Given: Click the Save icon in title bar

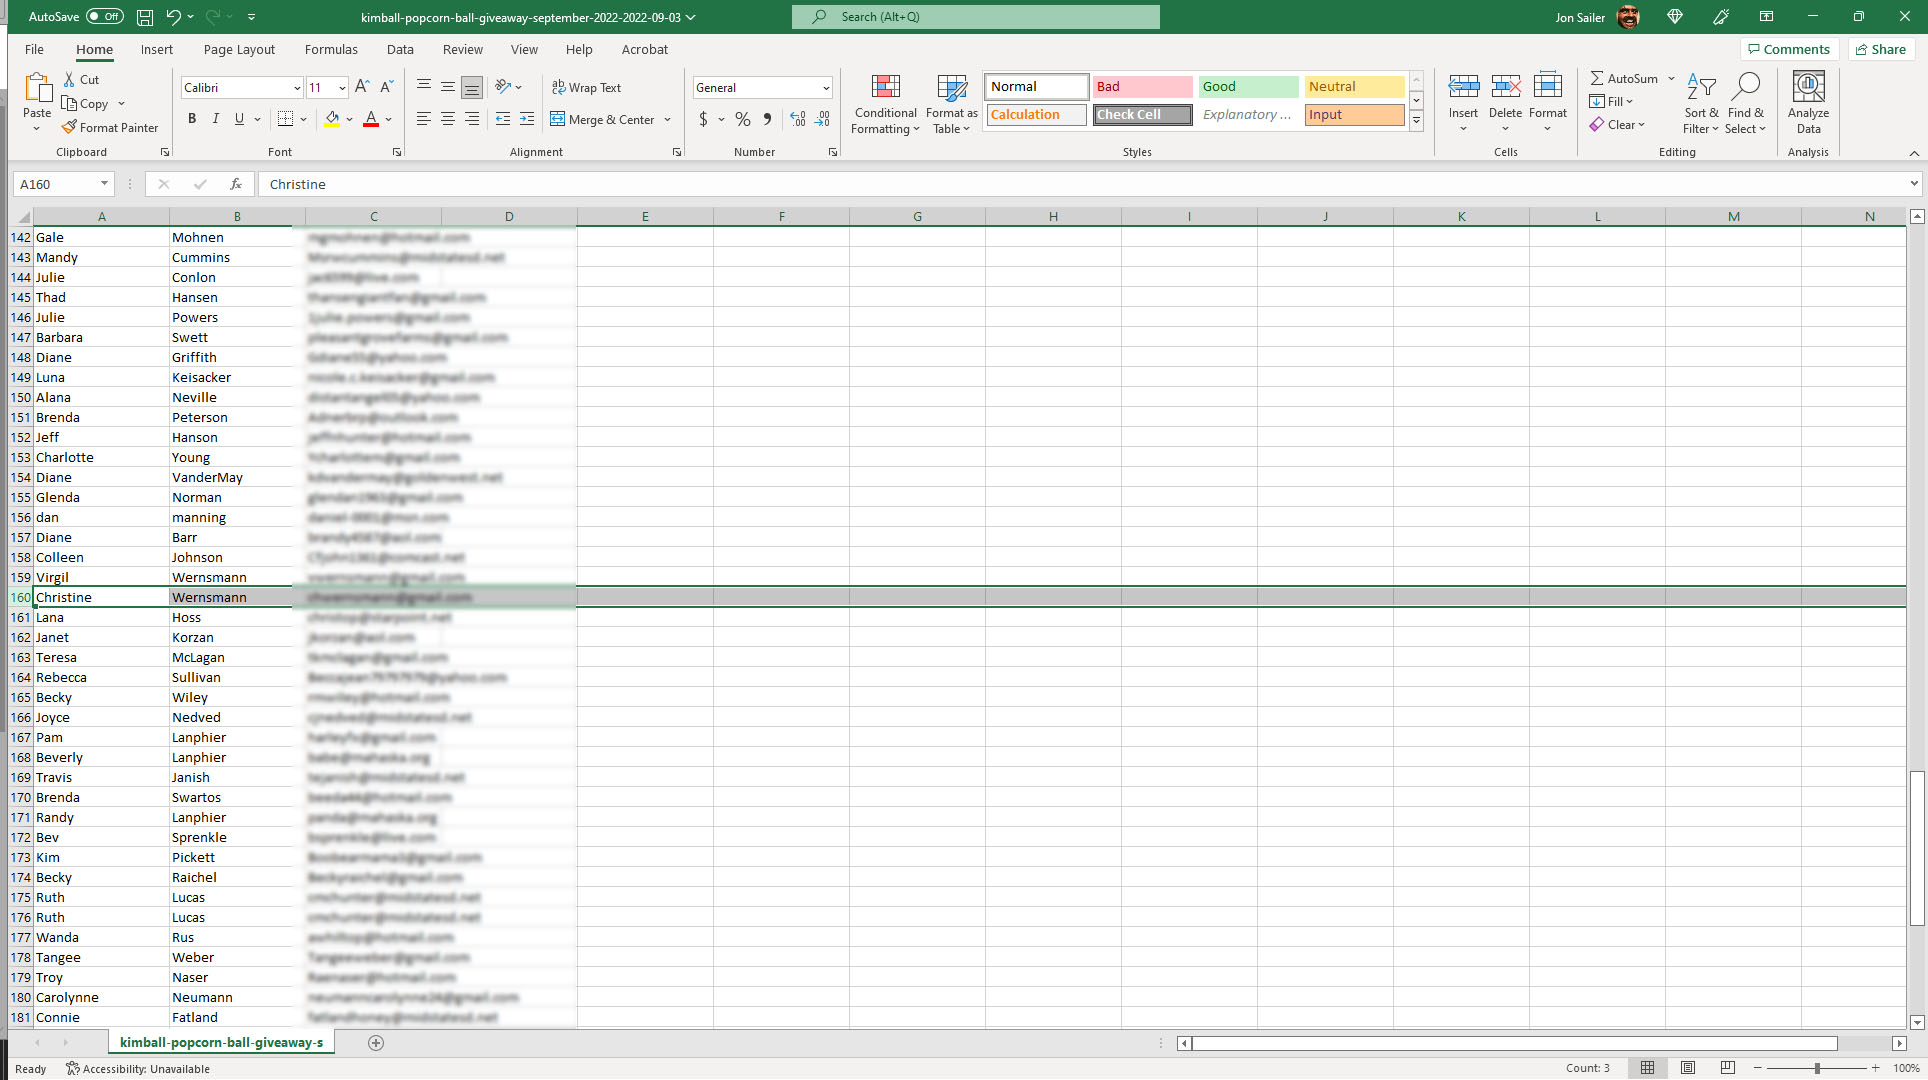Looking at the screenshot, I should 145,17.
